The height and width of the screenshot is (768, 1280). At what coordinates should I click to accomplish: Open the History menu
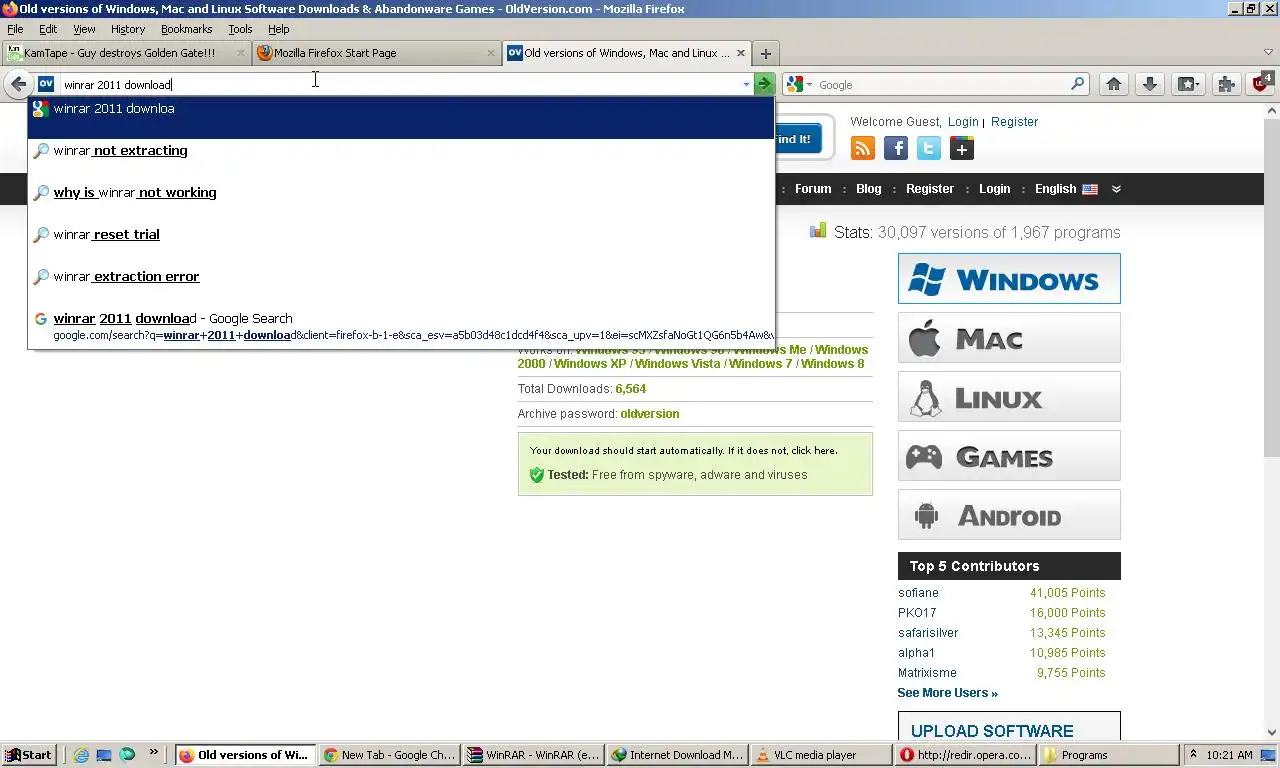coord(128,29)
